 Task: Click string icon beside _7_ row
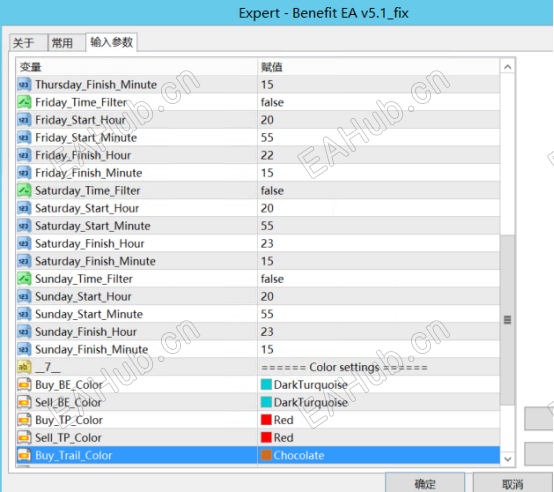[24, 367]
